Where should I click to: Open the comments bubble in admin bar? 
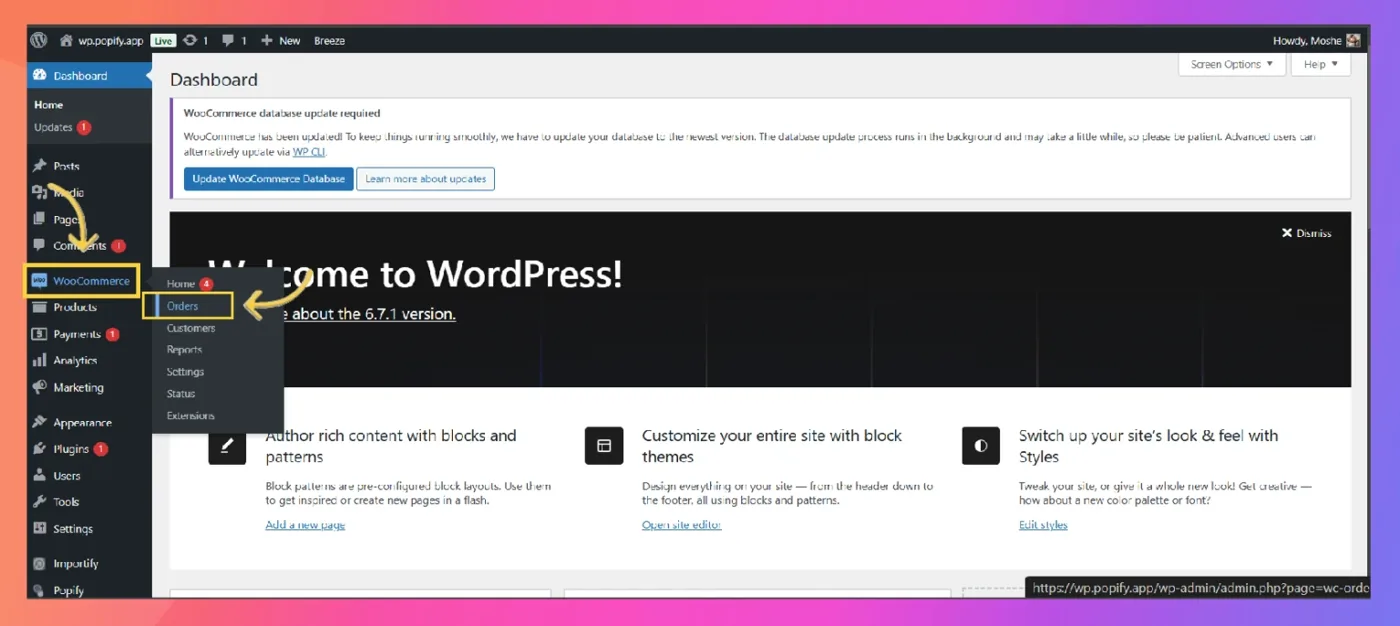click(228, 41)
